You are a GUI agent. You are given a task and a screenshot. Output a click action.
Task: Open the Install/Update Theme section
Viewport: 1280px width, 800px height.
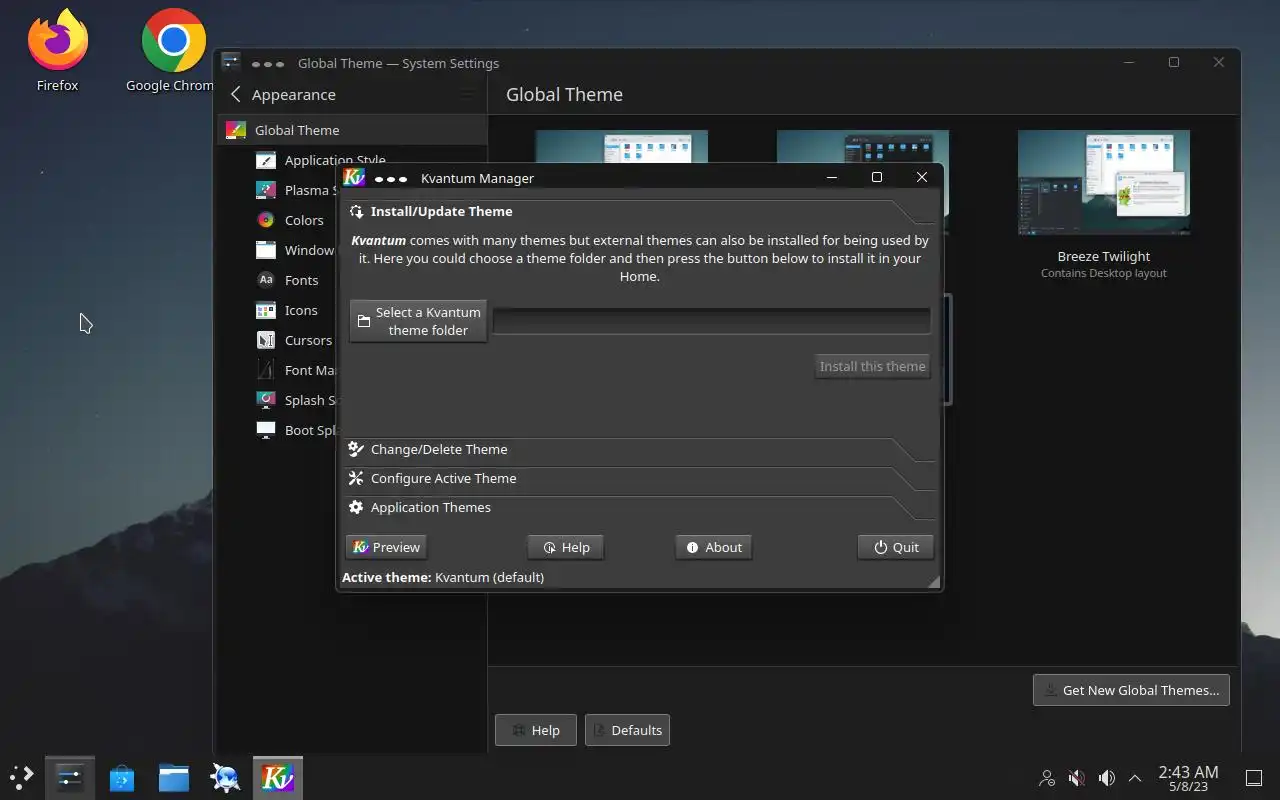coord(640,212)
